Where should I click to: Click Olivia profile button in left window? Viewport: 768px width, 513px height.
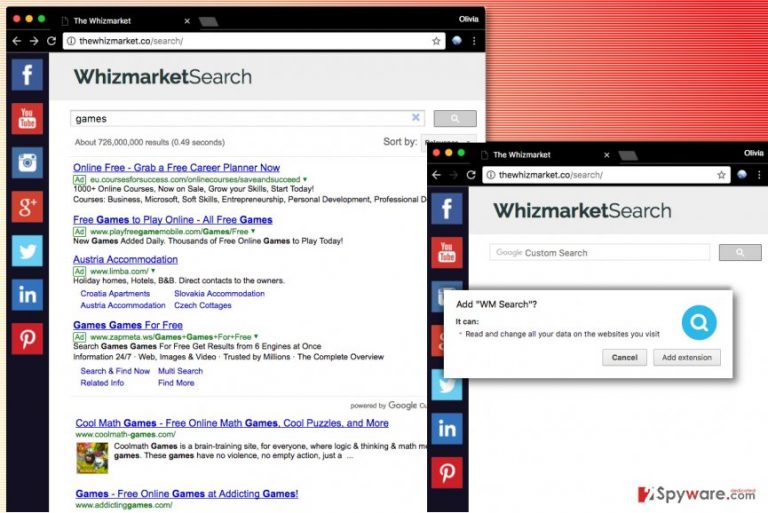click(468, 19)
